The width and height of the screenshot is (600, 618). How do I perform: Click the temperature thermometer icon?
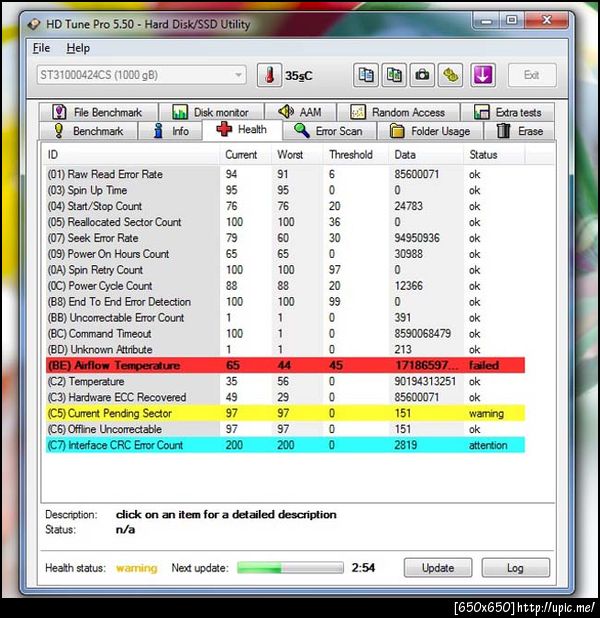click(x=270, y=75)
